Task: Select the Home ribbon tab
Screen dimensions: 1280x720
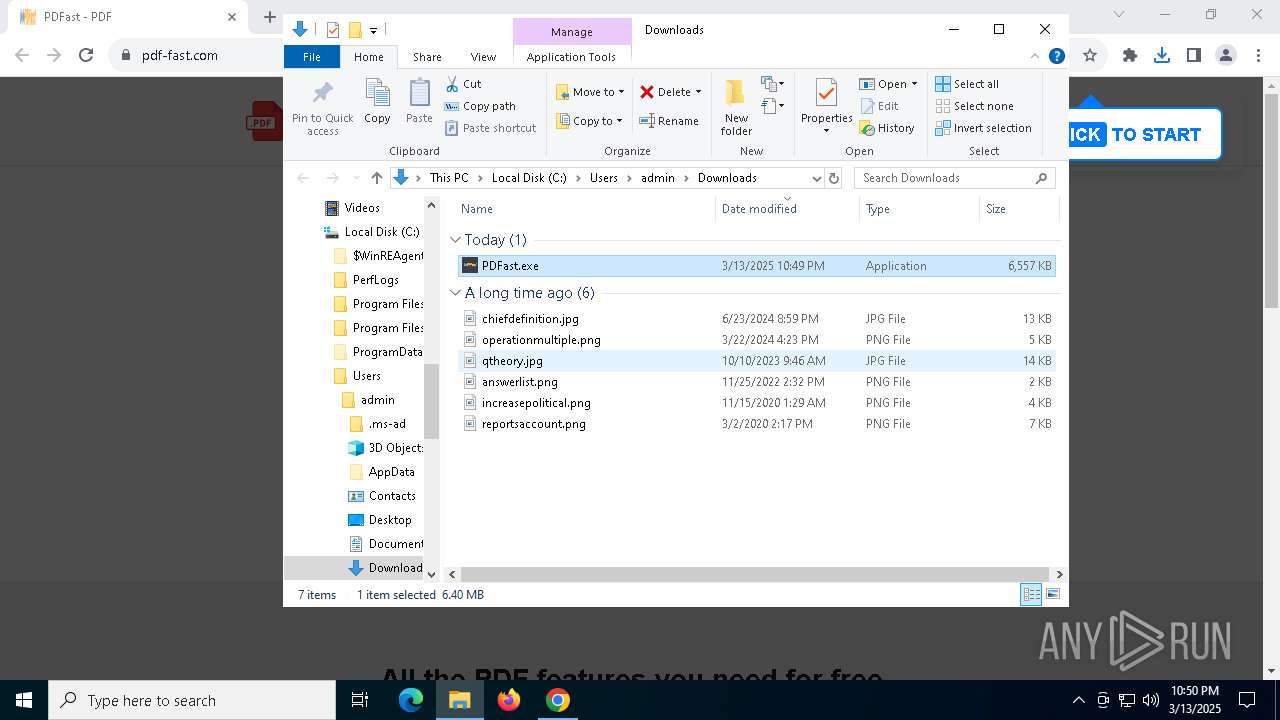Action: pyautogui.click(x=368, y=57)
